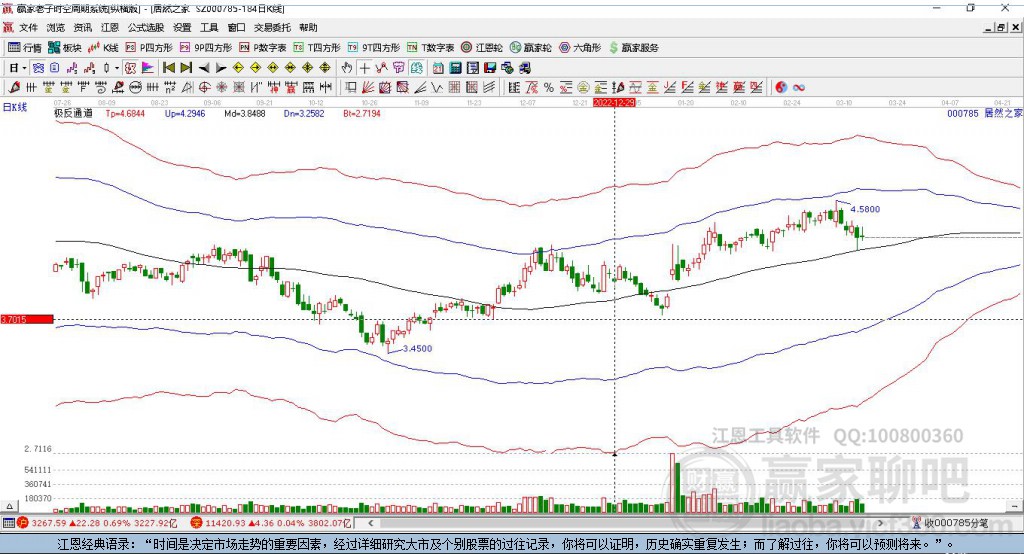Expand the 日 period dropdown
The width and height of the screenshot is (1024, 554).
pyautogui.click(x=24, y=68)
